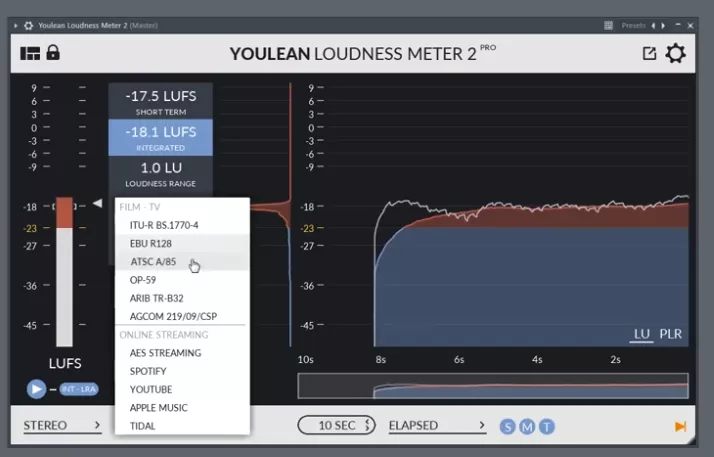
Task: Click the loudness distribution histogram
Action: 270,215
